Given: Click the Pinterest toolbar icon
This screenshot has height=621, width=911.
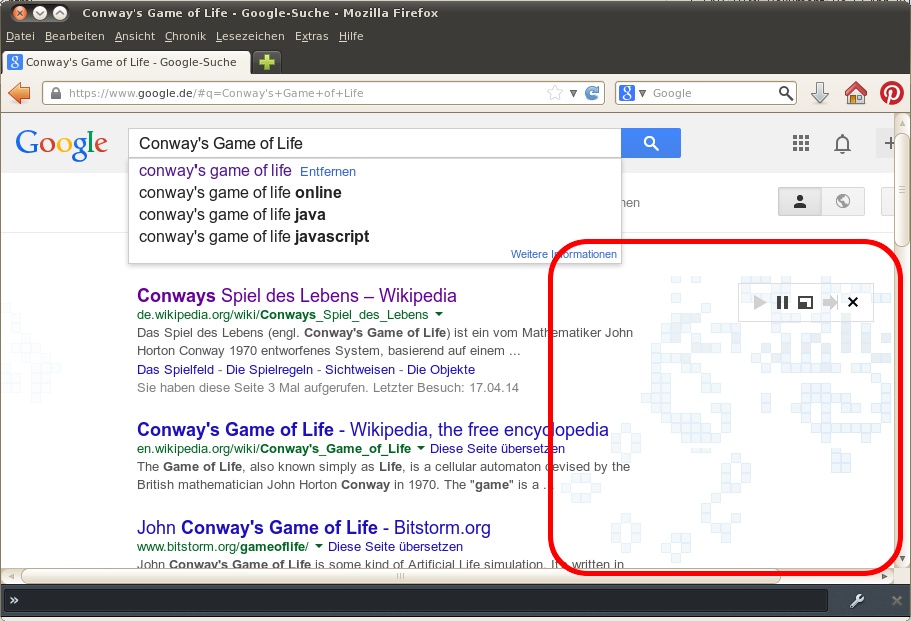Looking at the screenshot, I should (x=891, y=93).
